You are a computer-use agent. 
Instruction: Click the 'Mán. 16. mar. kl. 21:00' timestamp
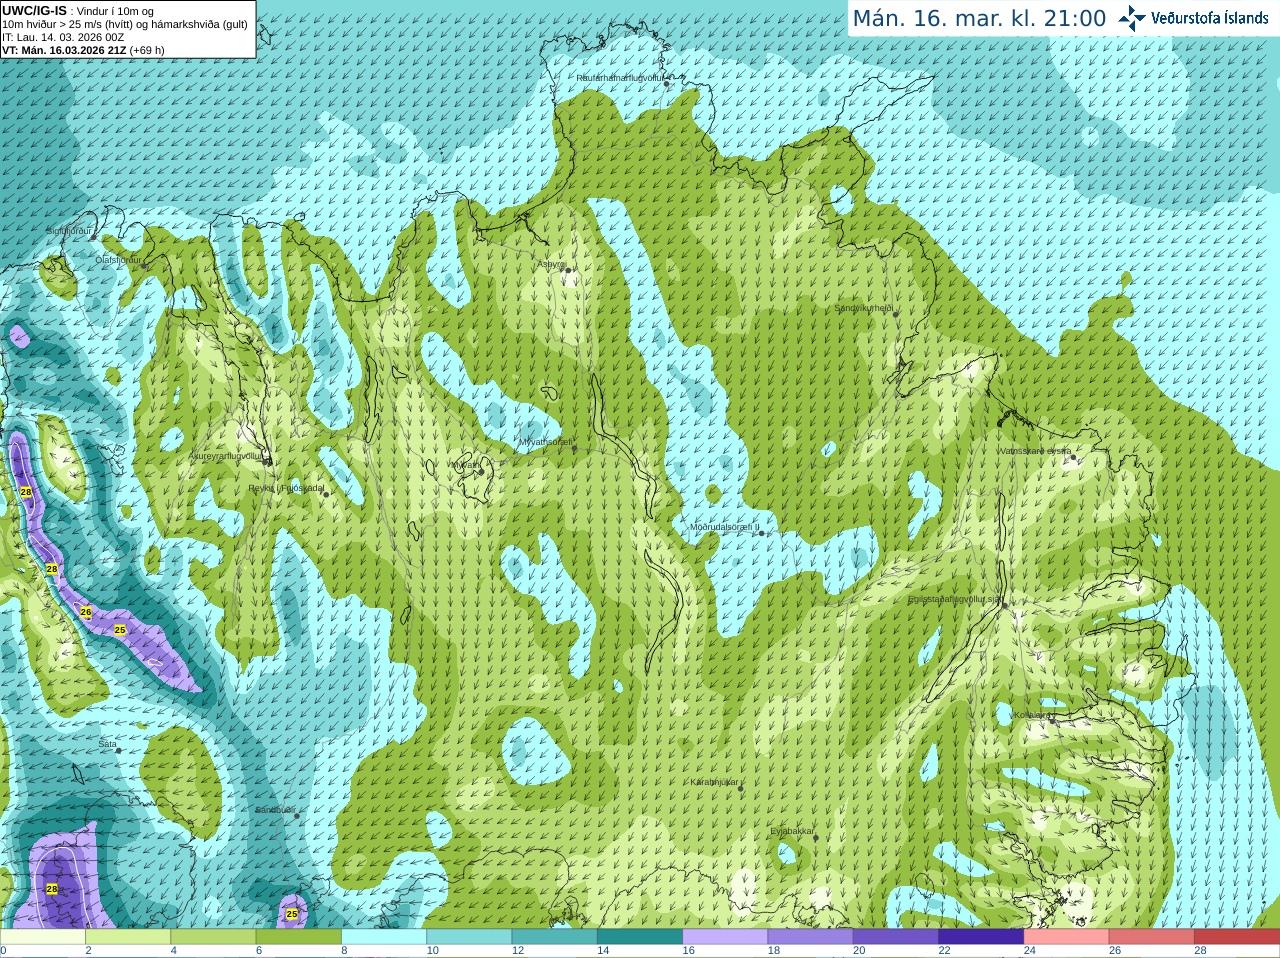[x=979, y=19]
